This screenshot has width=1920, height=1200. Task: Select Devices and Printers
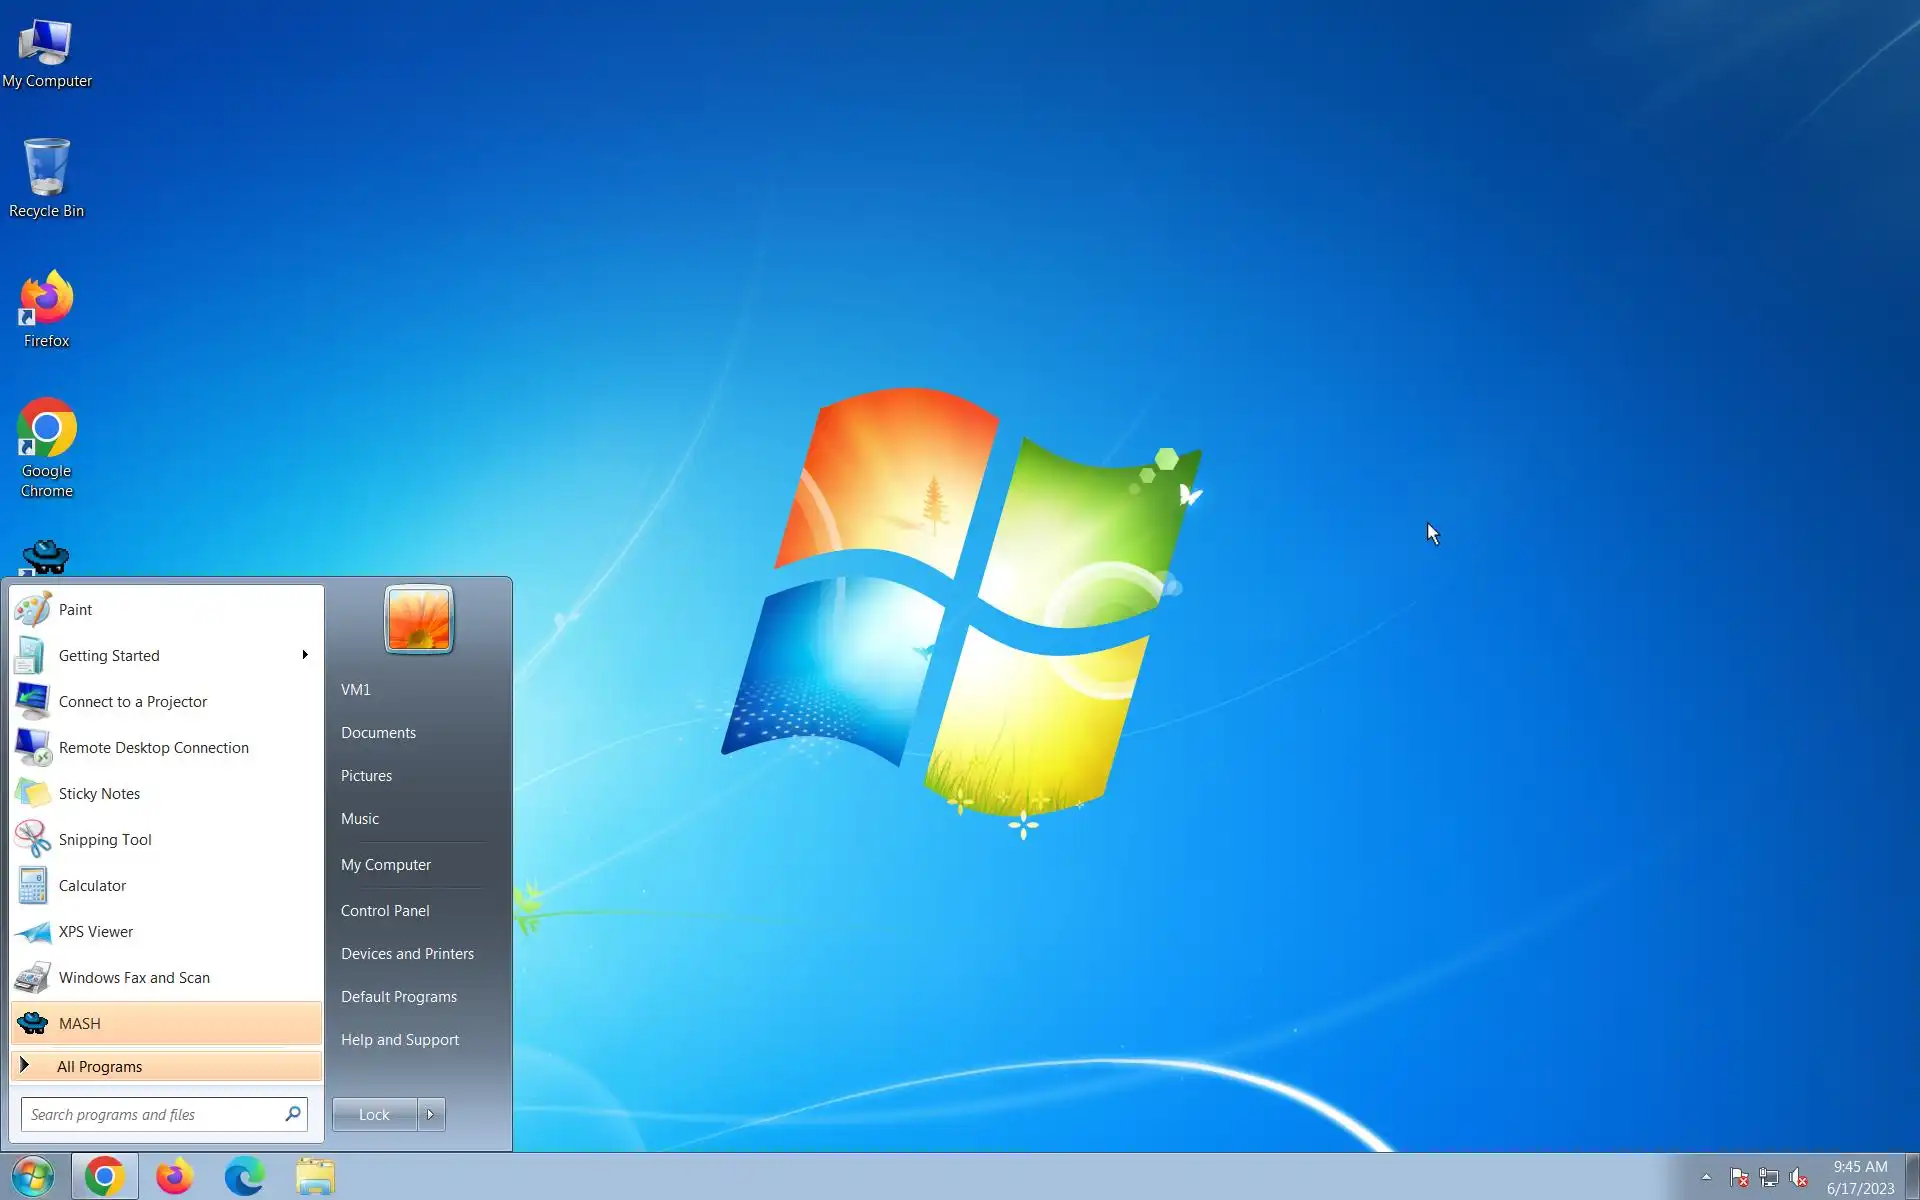coord(407,954)
